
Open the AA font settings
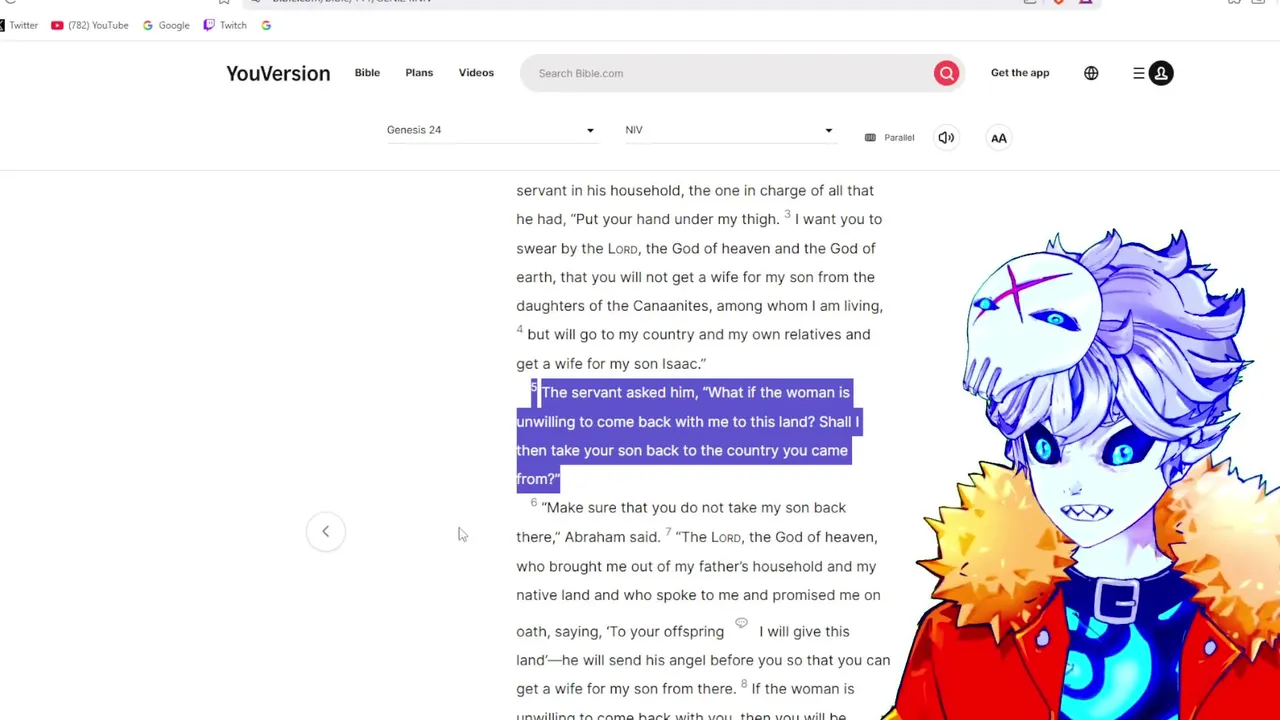point(999,138)
